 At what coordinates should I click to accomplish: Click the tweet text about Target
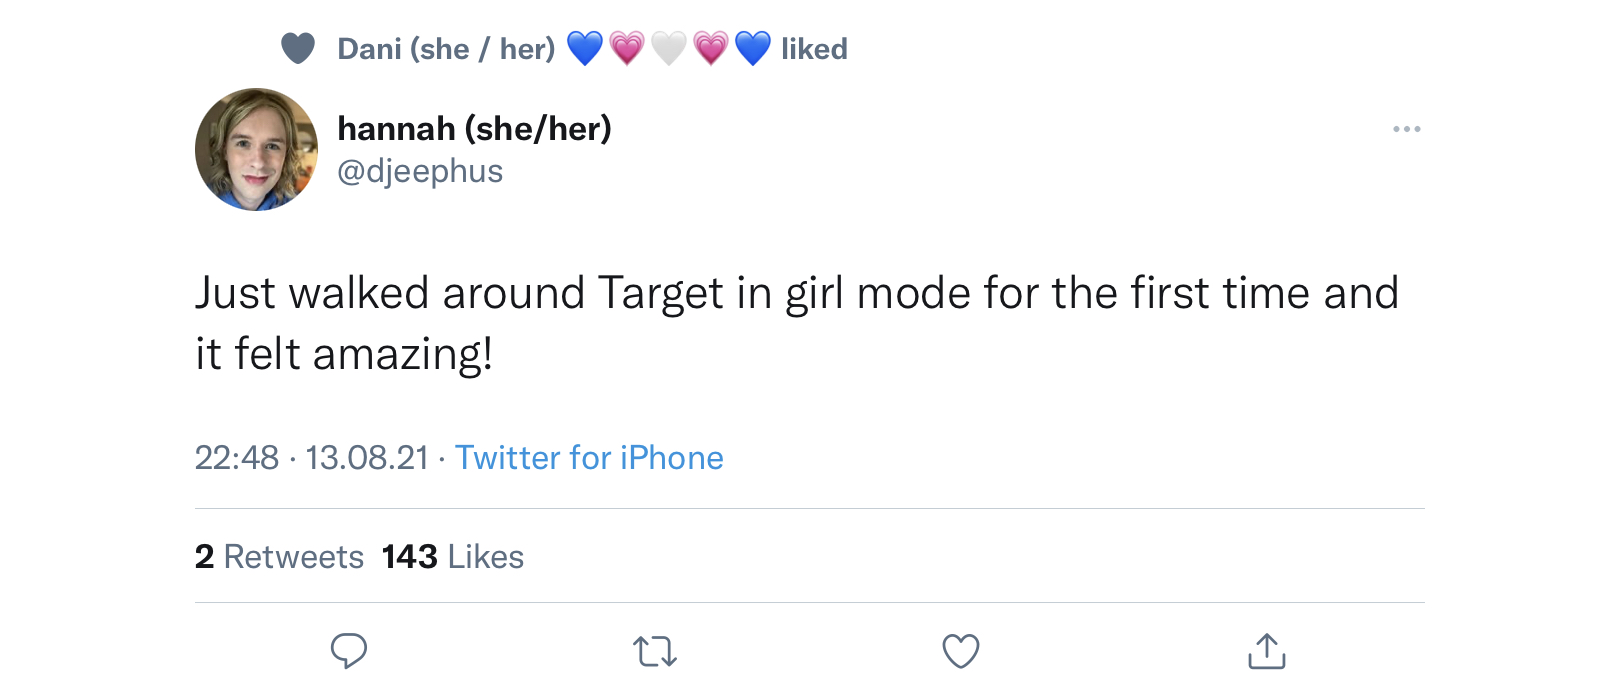796,323
